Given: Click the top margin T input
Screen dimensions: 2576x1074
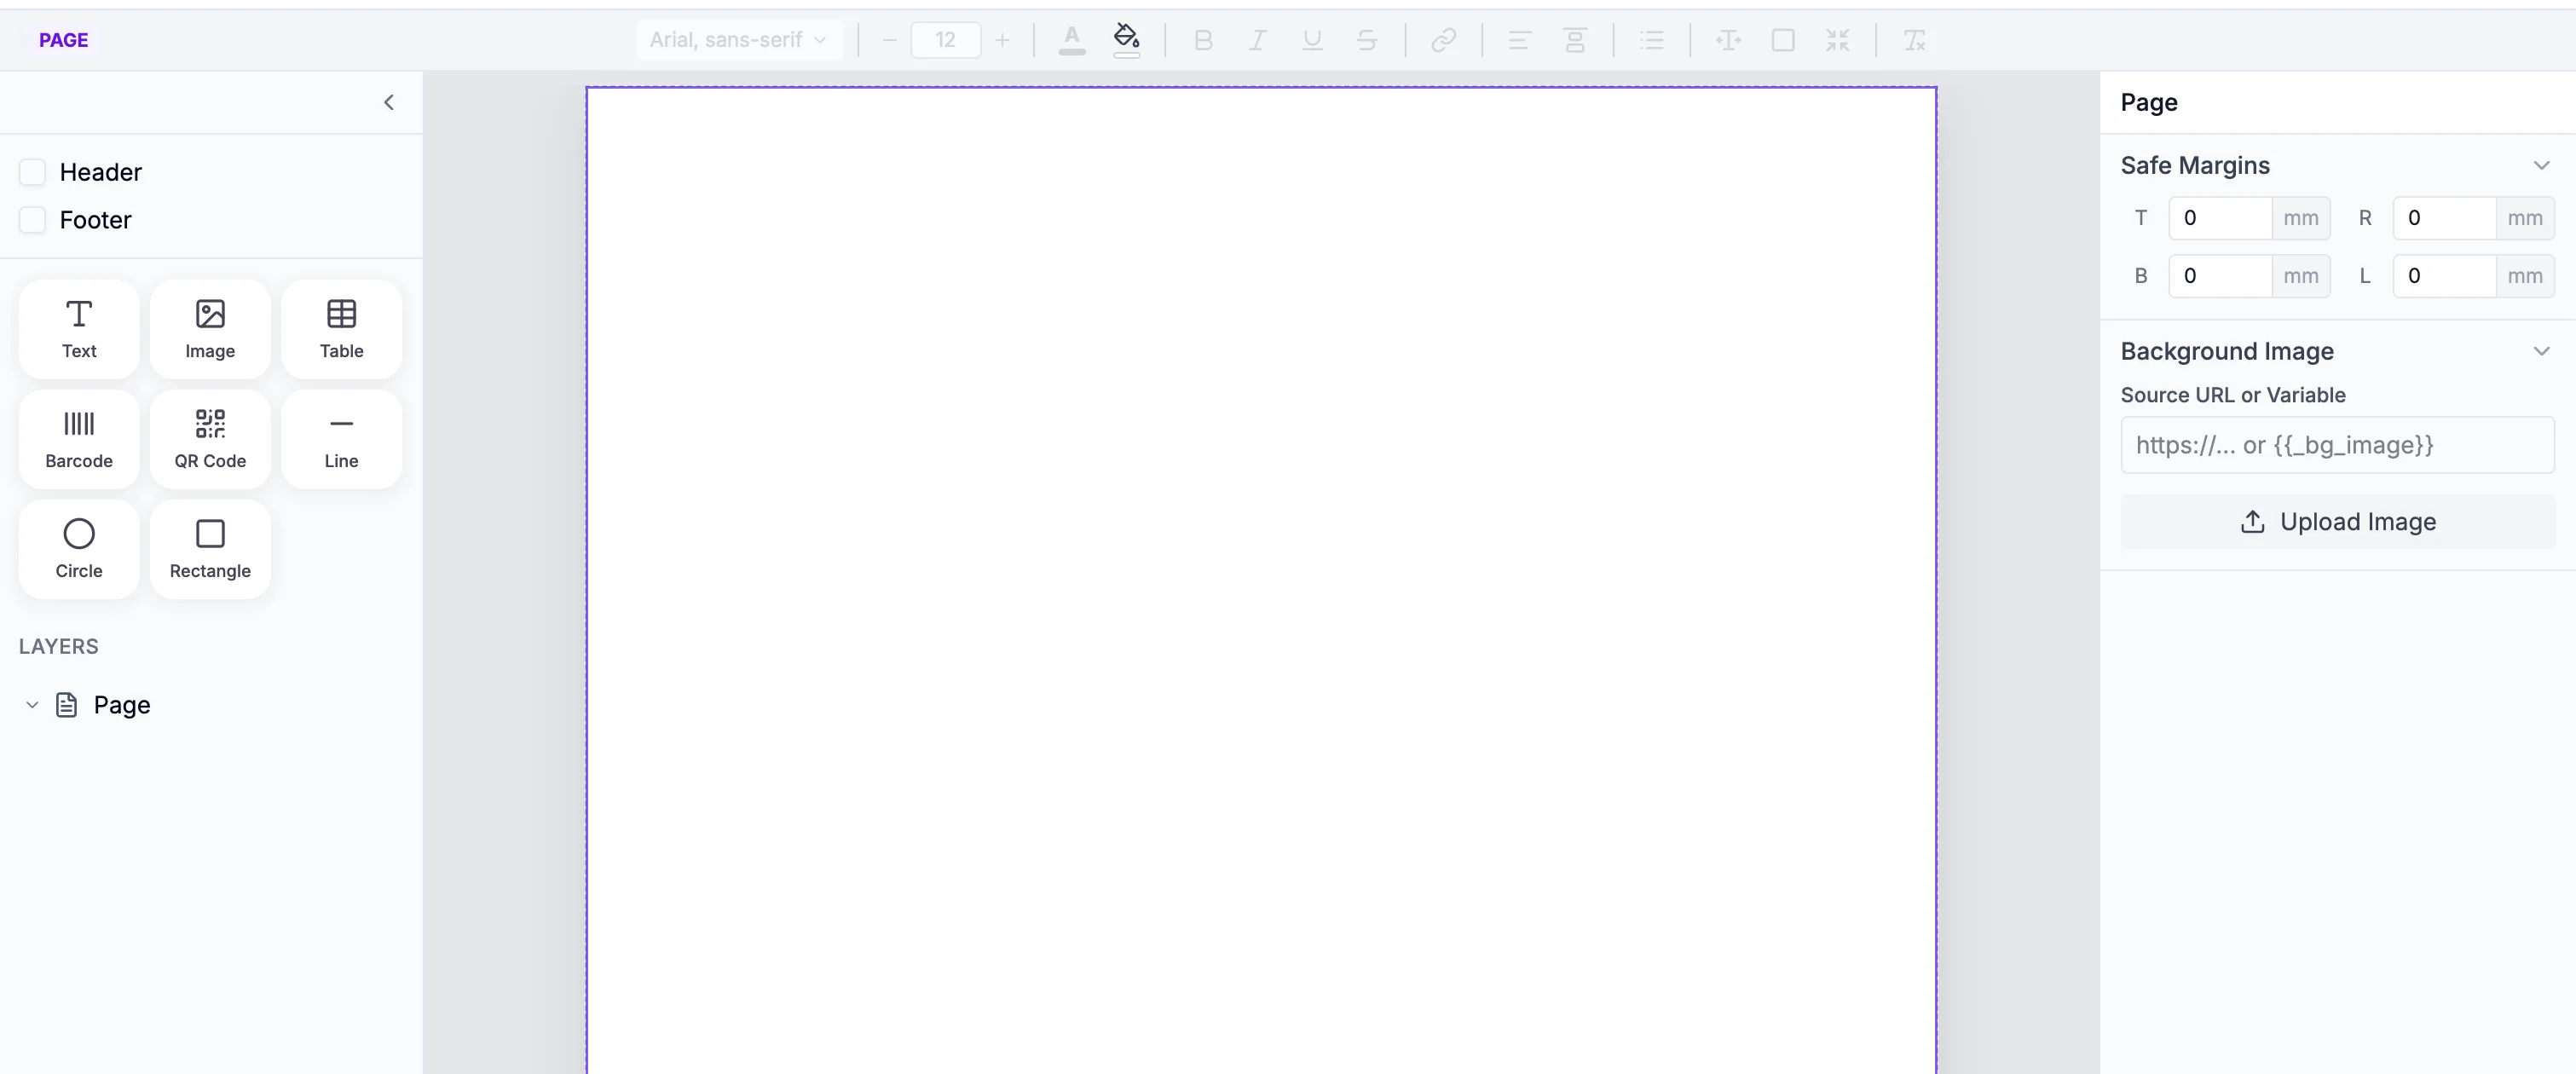Looking at the screenshot, I should point(2220,218).
